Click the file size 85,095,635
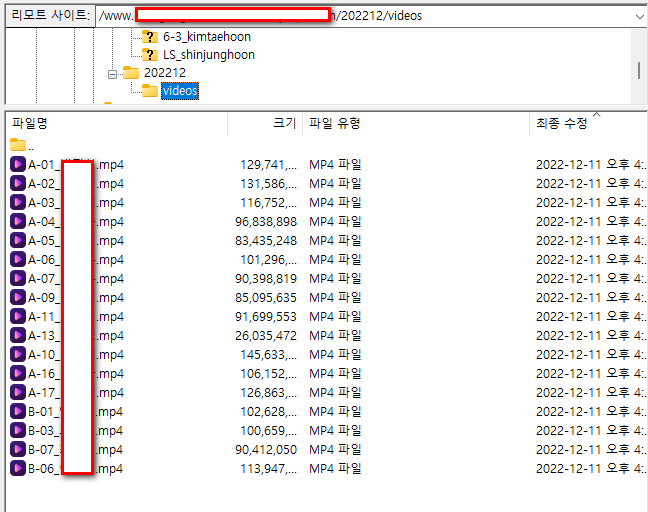Viewport: 648px width, 512px height. [266, 298]
